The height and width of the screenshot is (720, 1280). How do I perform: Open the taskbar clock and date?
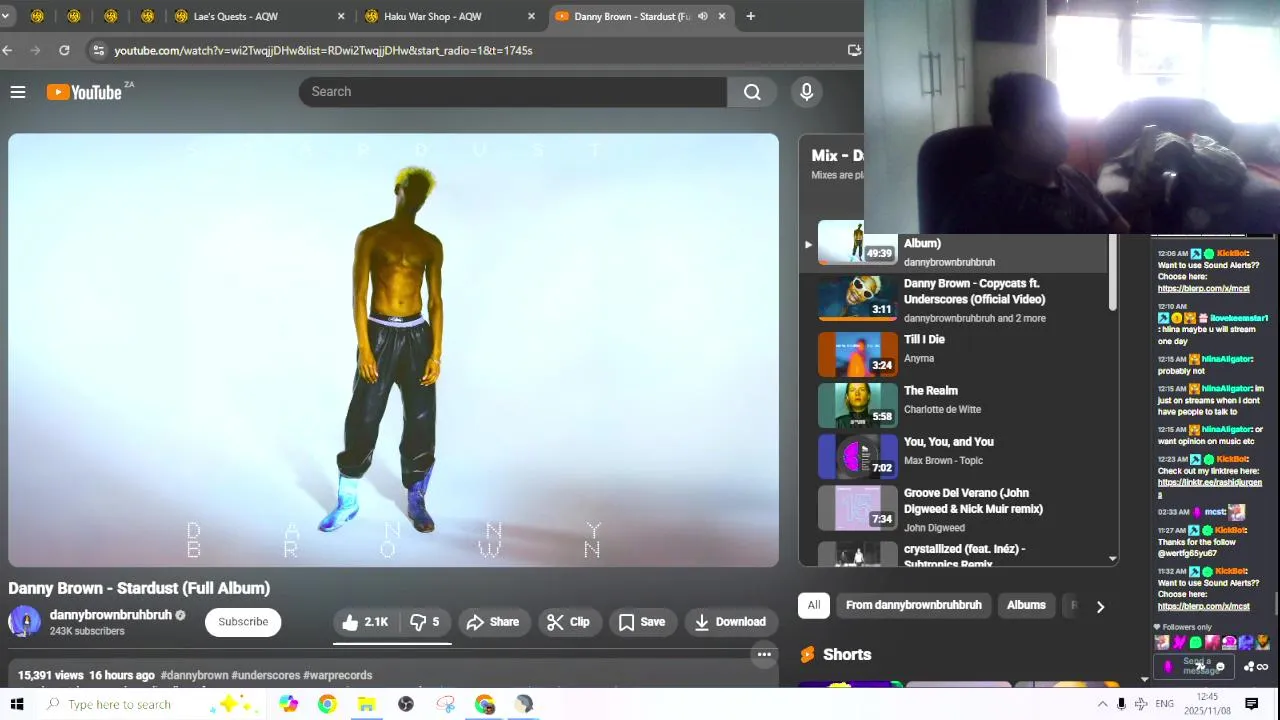coord(1207,704)
